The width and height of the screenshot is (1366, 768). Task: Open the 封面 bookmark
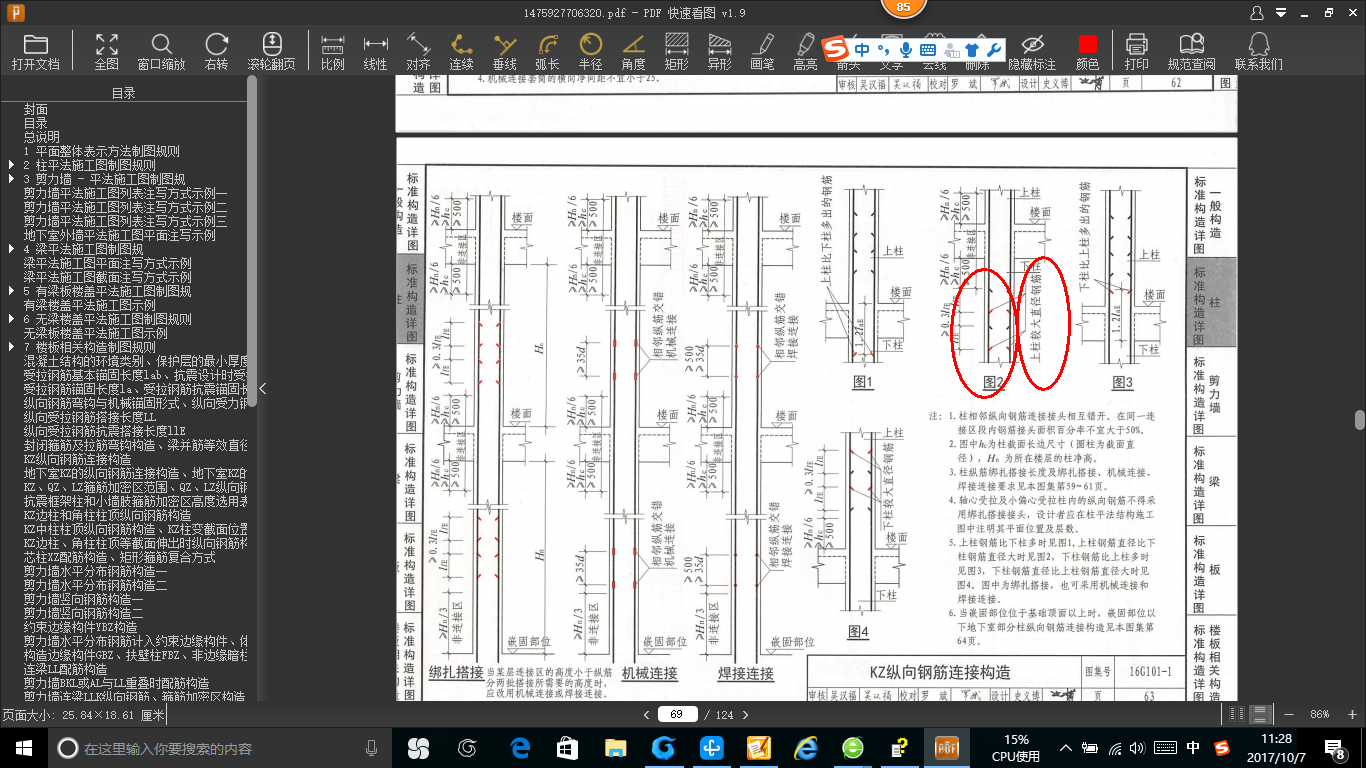36,109
